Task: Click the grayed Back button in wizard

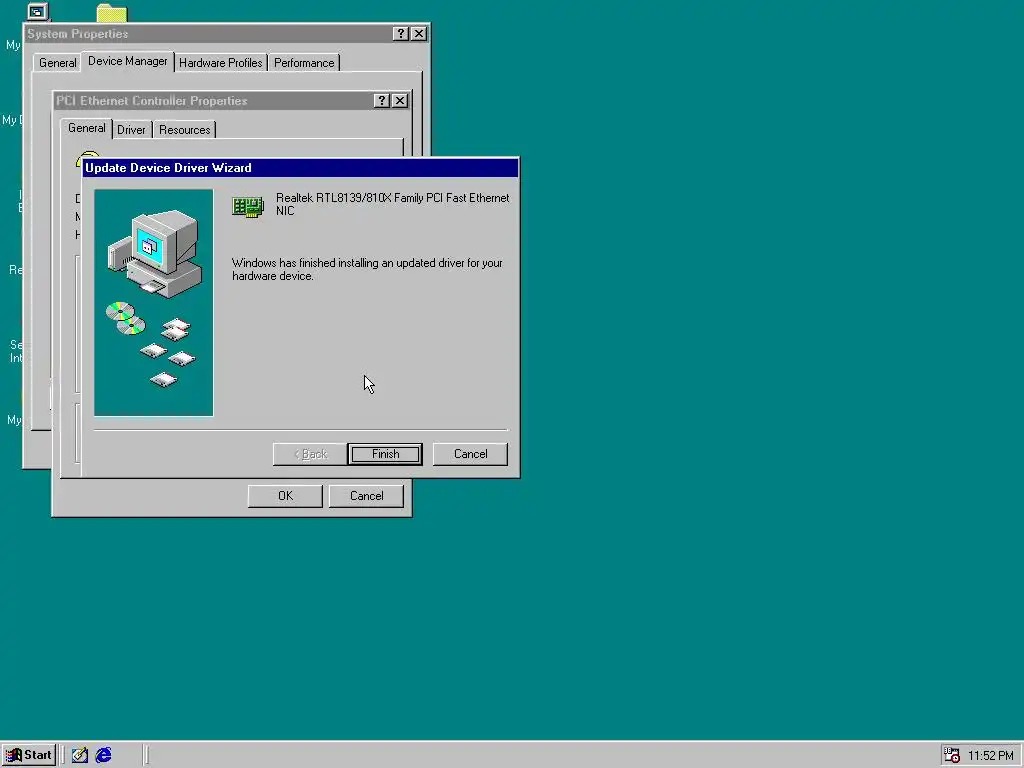Action: click(x=310, y=454)
